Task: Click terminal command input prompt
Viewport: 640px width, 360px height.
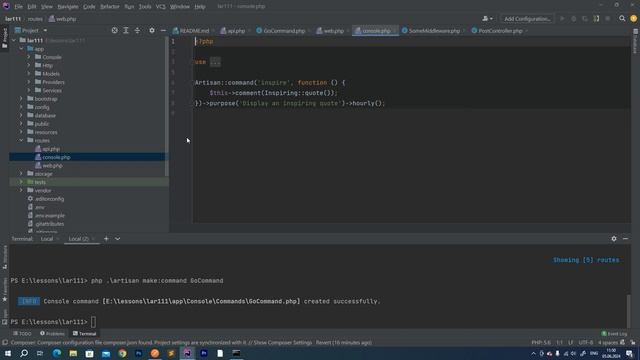Action: [x=93, y=322]
